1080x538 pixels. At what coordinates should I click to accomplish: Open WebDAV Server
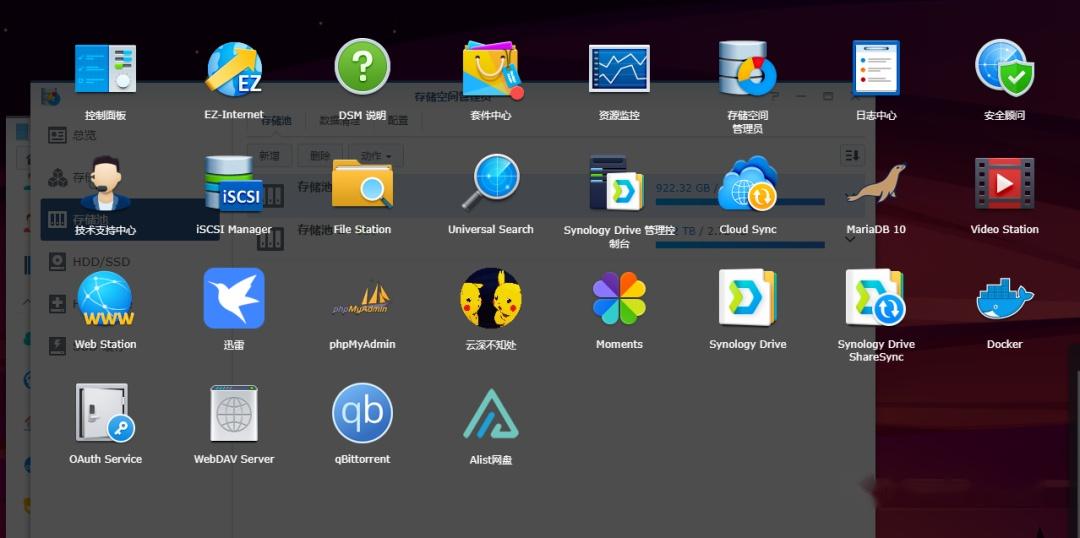click(x=234, y=413)
